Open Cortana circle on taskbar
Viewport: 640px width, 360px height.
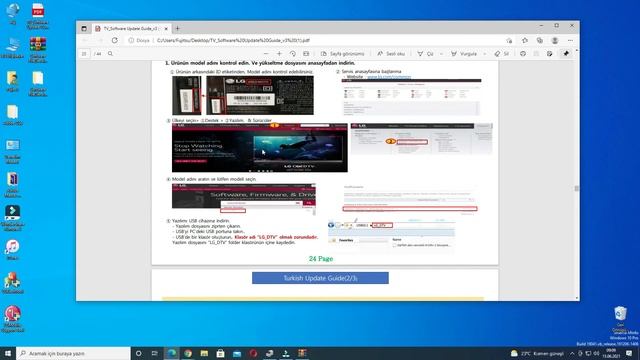pyautogui.click(x=138, y=353)
